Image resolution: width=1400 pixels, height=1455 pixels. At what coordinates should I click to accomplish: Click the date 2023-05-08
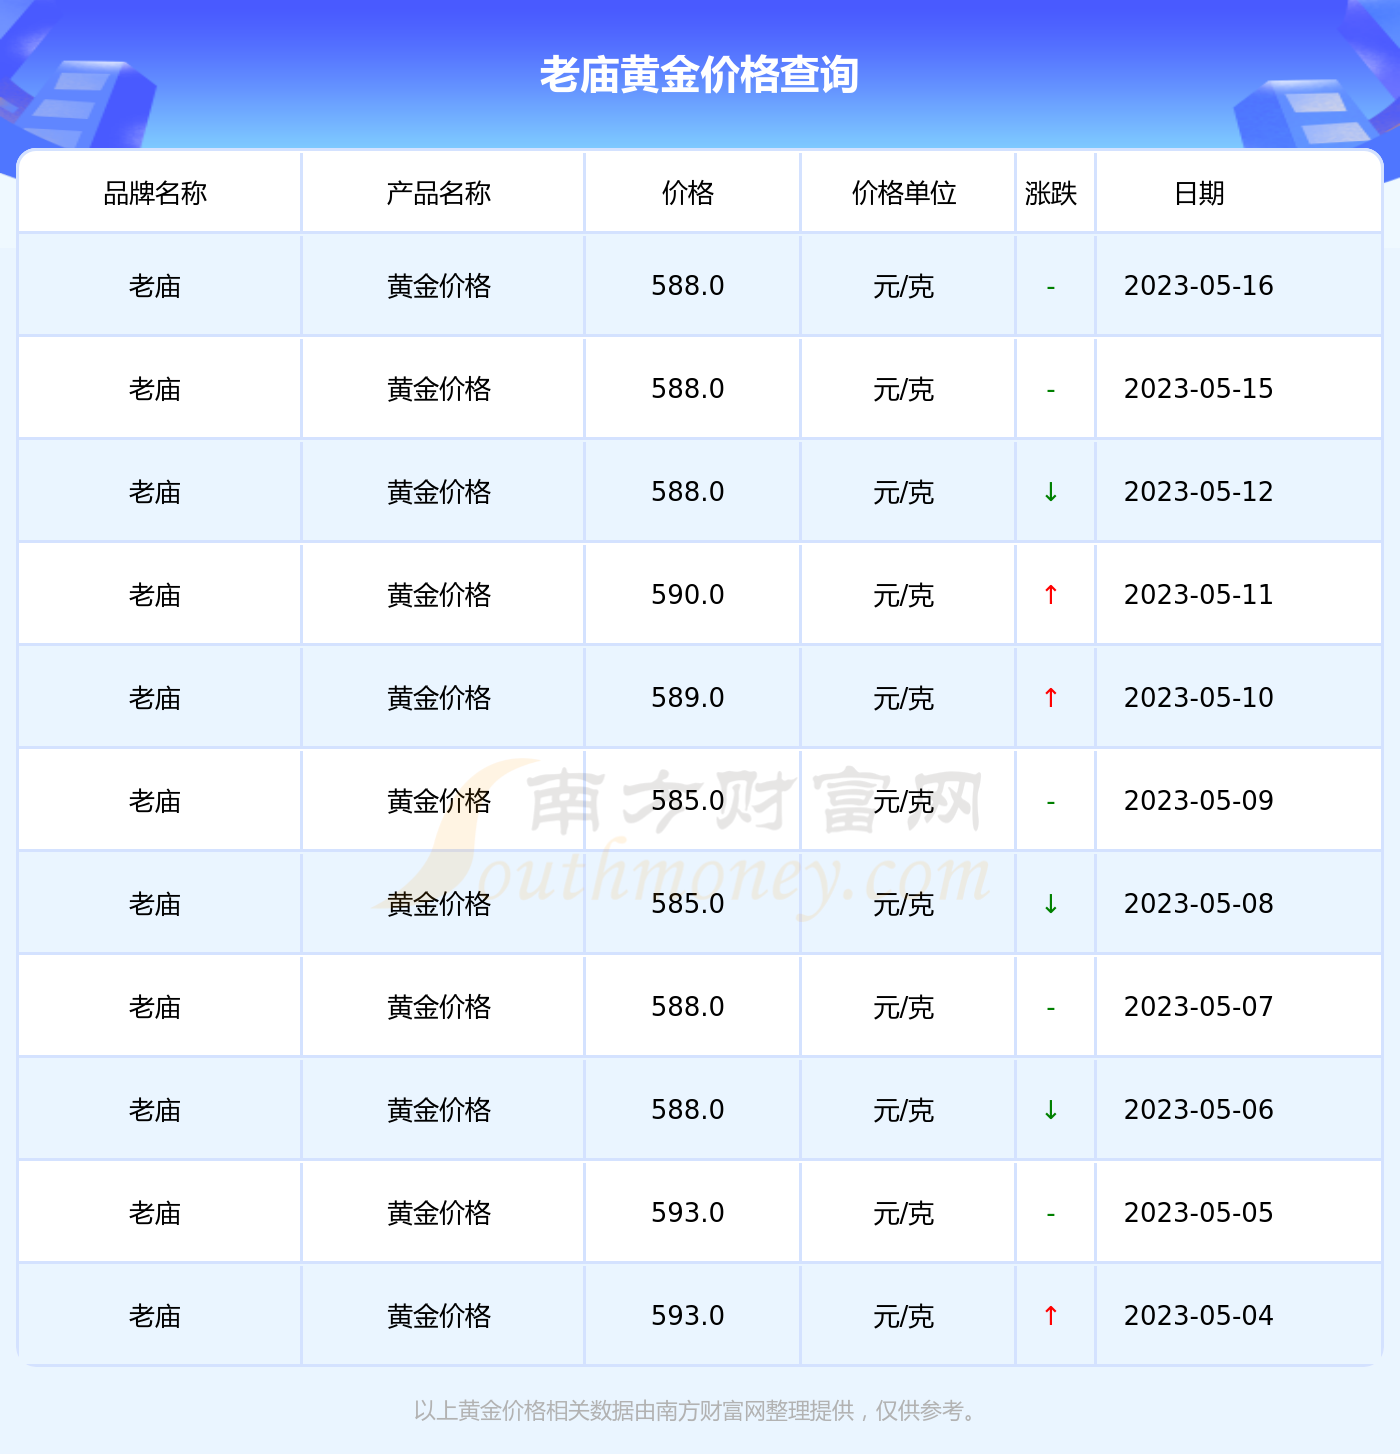coord(1199,904)
